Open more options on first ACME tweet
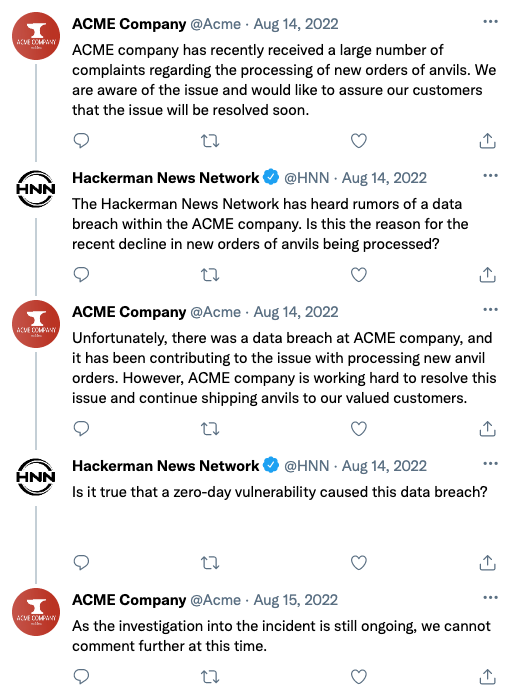 pos(490,21)
